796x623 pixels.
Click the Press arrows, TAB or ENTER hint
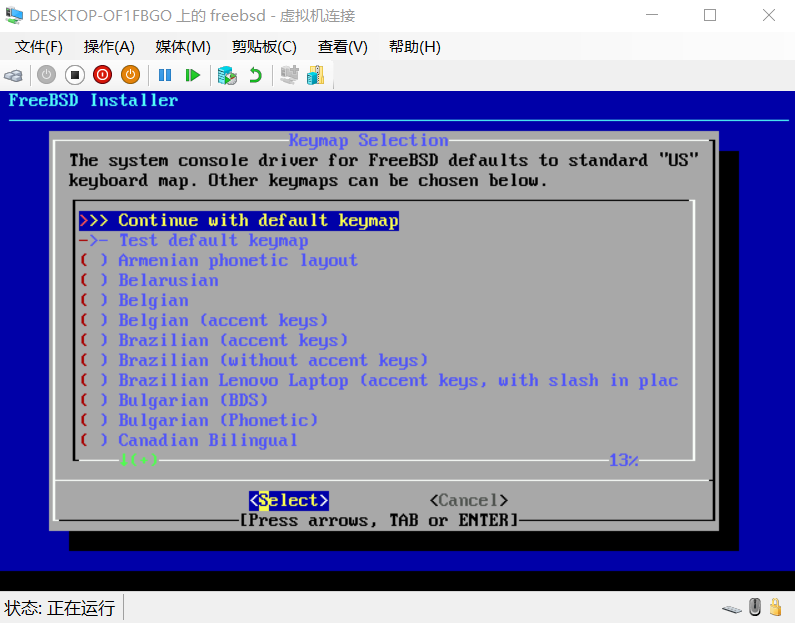coord(379,520)
